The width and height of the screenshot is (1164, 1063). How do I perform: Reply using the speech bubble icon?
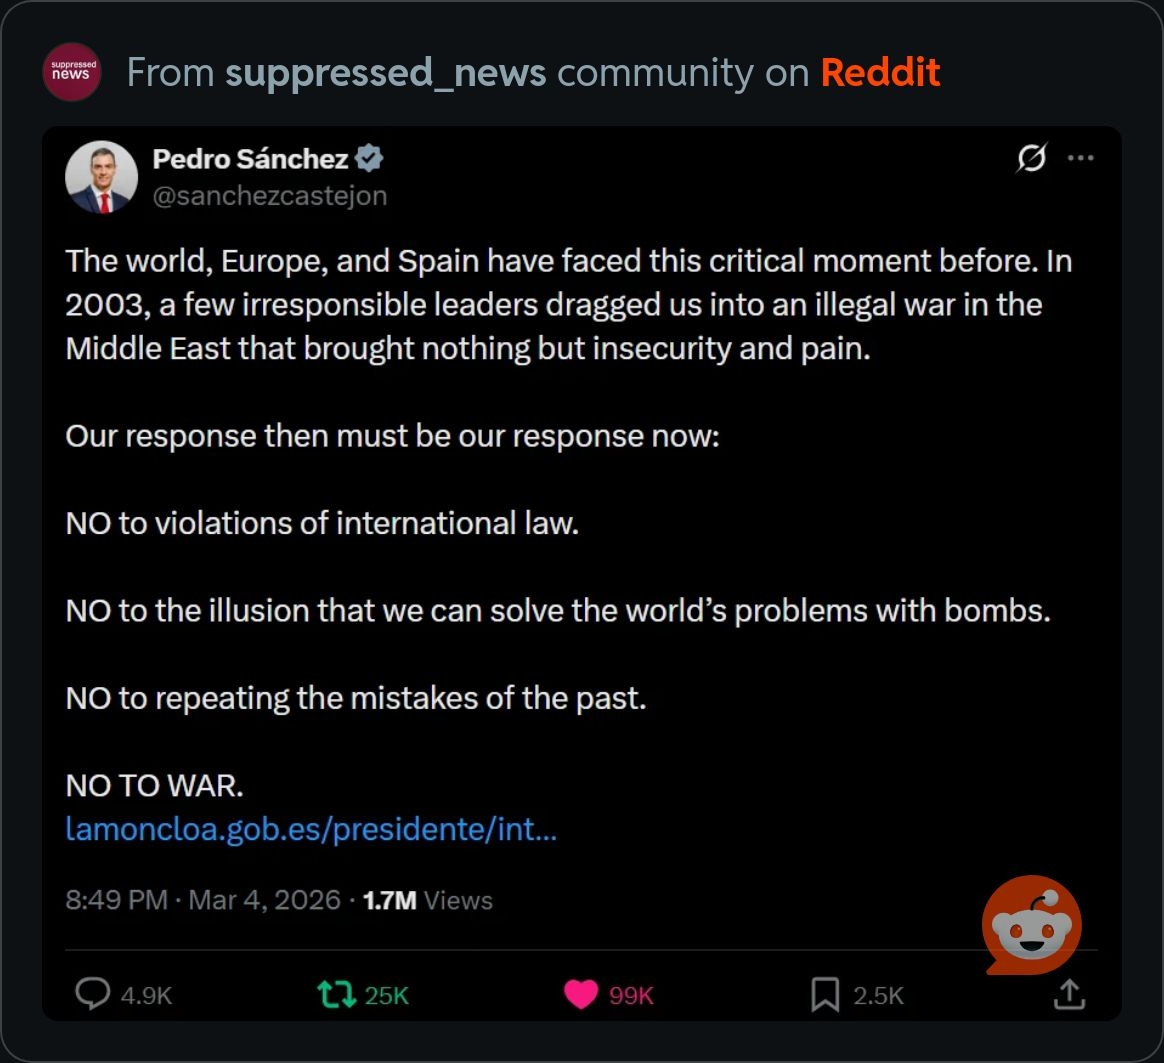(x=93, y=994)
